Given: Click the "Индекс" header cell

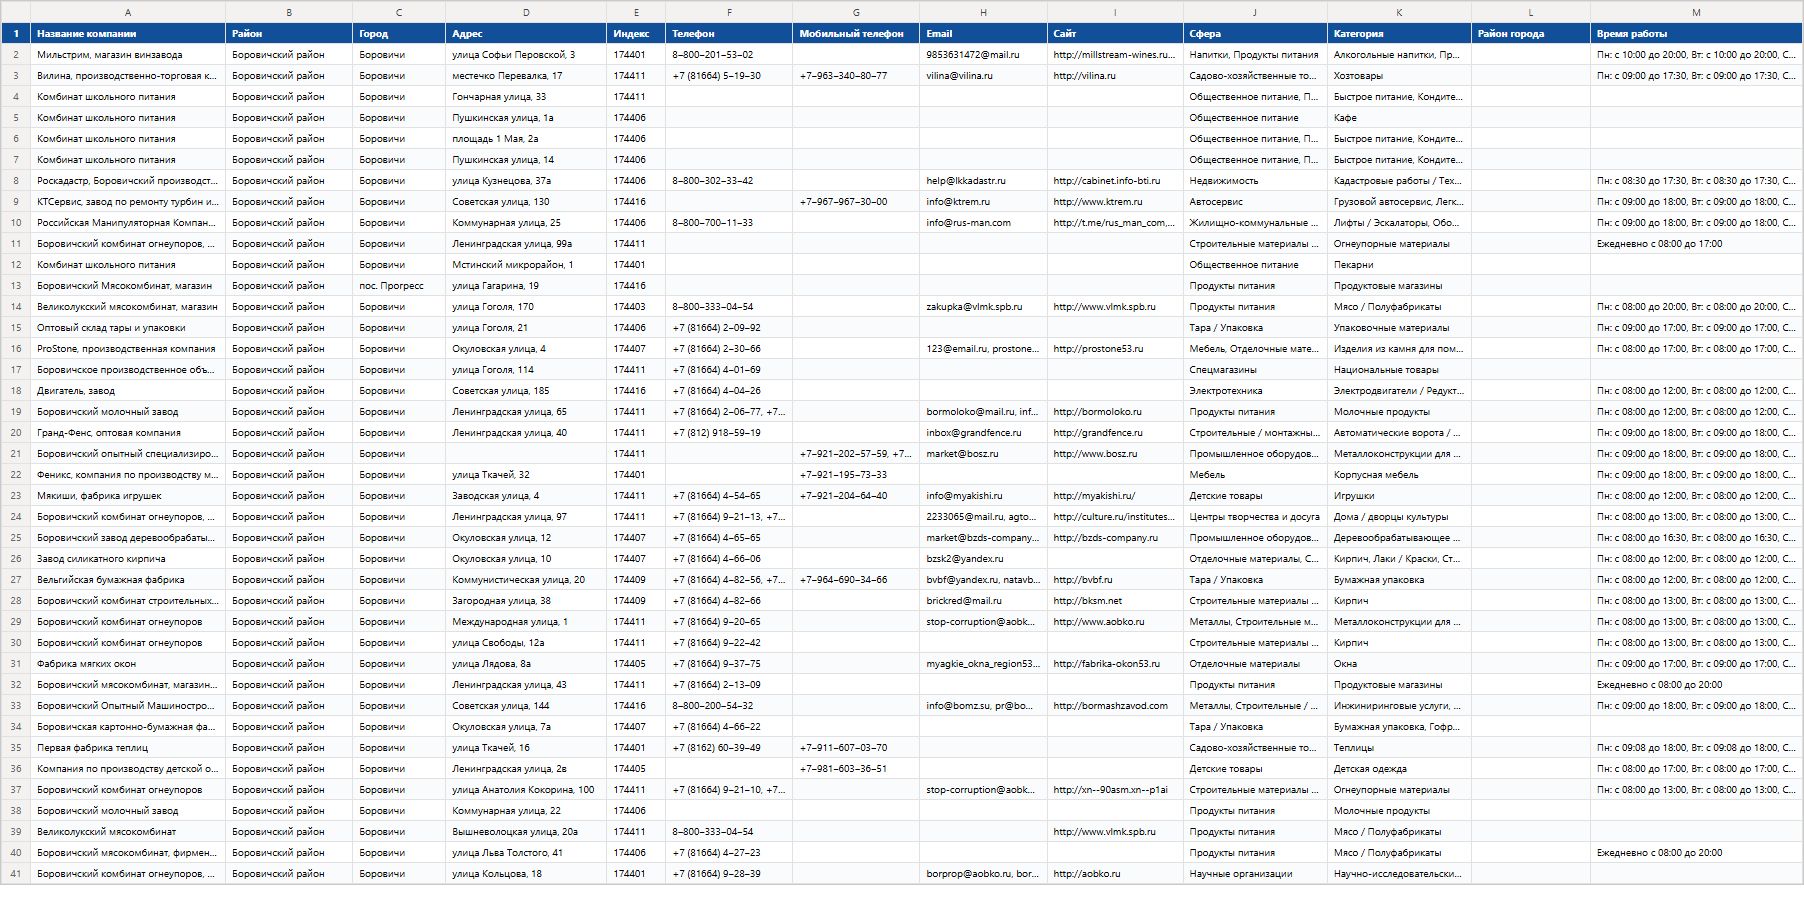Looking at the screenshot, I should pos(636,34).
